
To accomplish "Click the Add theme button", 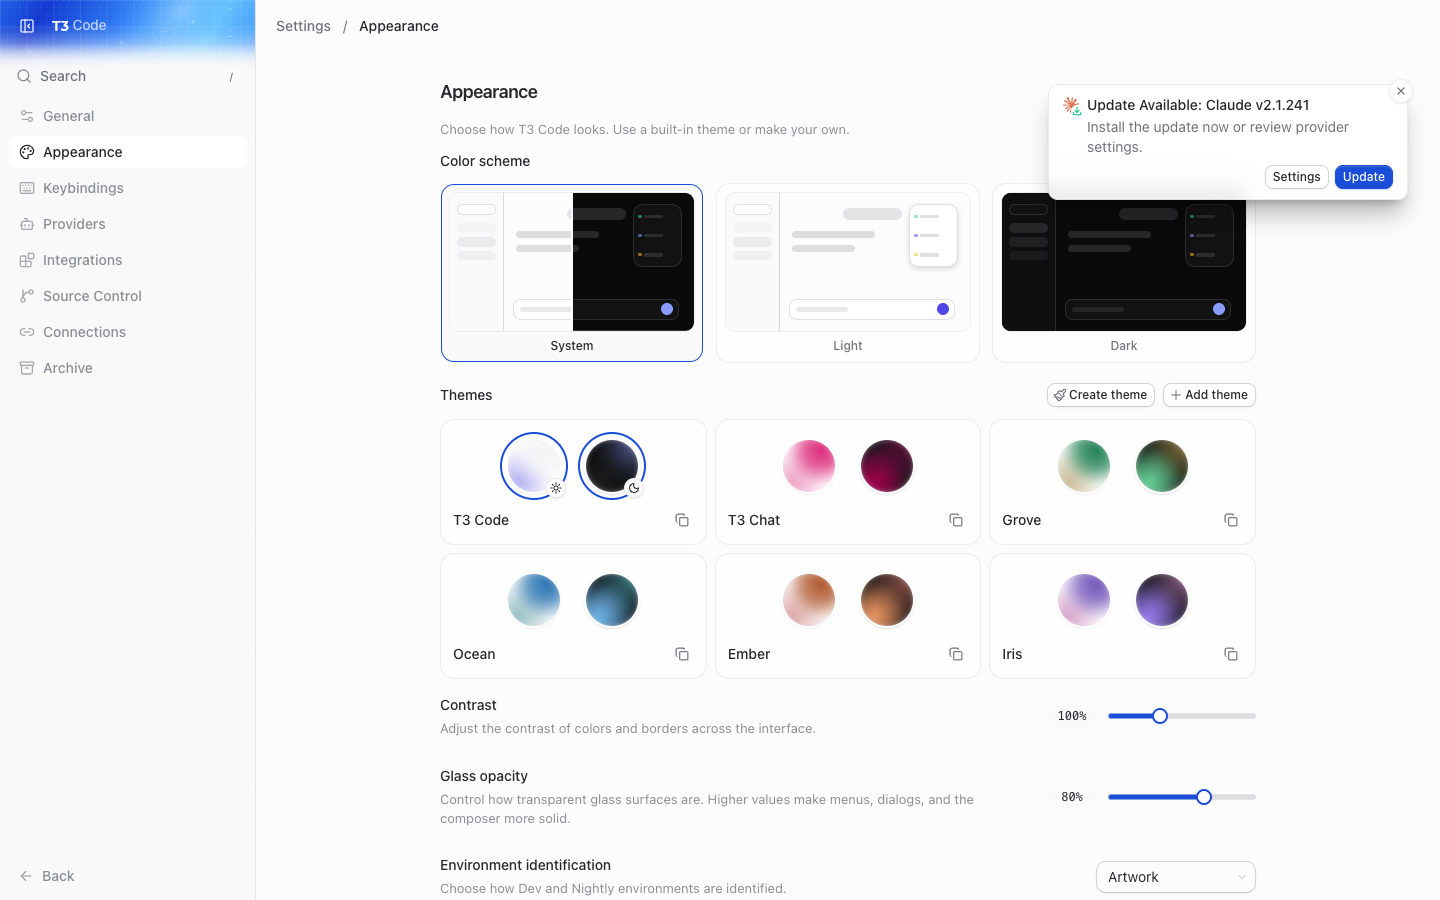I will click(x=1209, y=395).
